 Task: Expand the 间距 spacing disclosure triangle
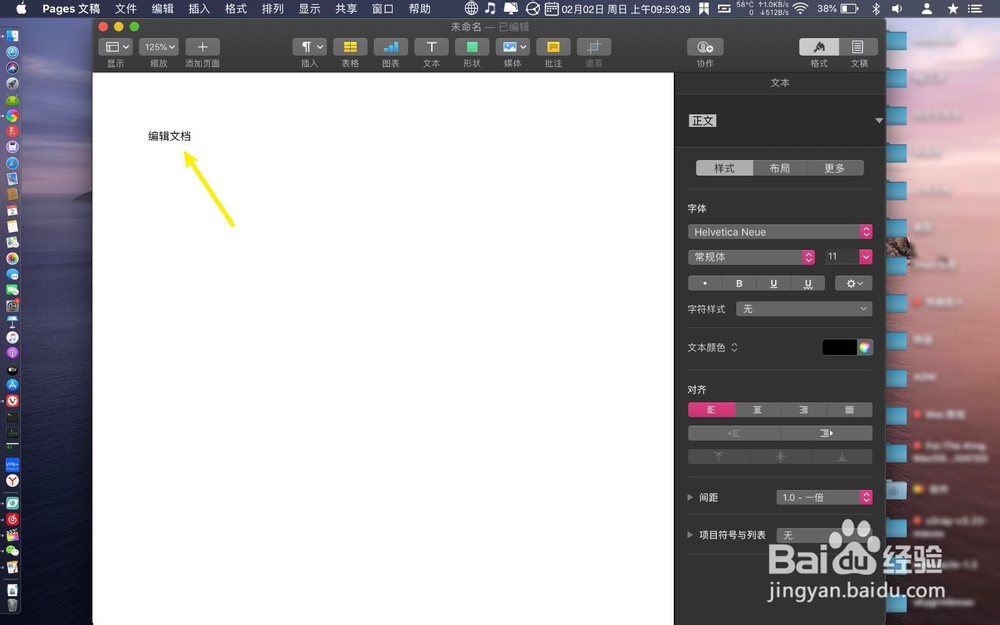[x=690, y=497]
